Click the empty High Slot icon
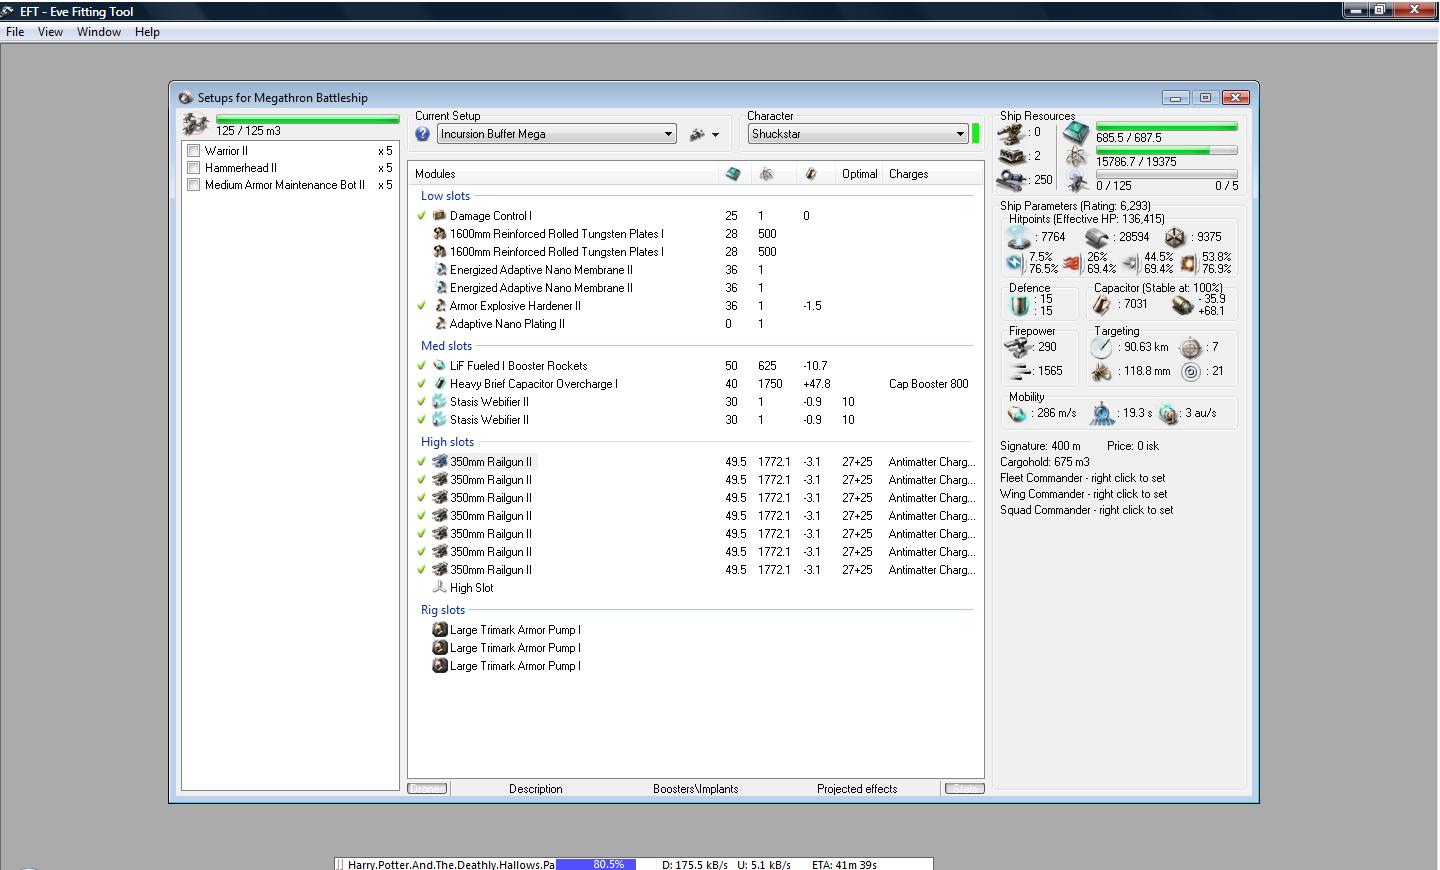The image size is (1440, 870). pyautogui.click(x=439, y=588)
